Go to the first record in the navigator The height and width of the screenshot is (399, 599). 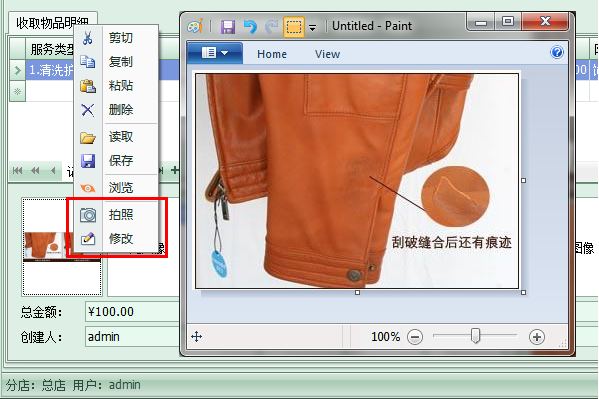(17, 170)
